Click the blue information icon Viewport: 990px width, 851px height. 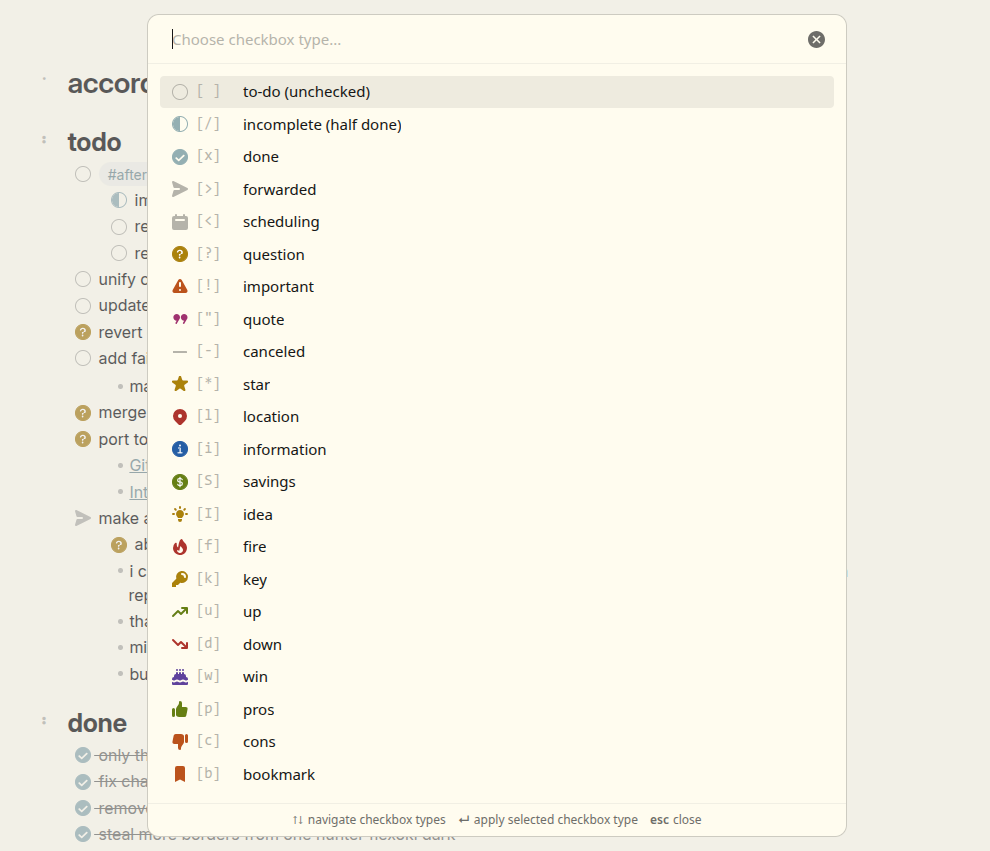[x=180, y=449]
